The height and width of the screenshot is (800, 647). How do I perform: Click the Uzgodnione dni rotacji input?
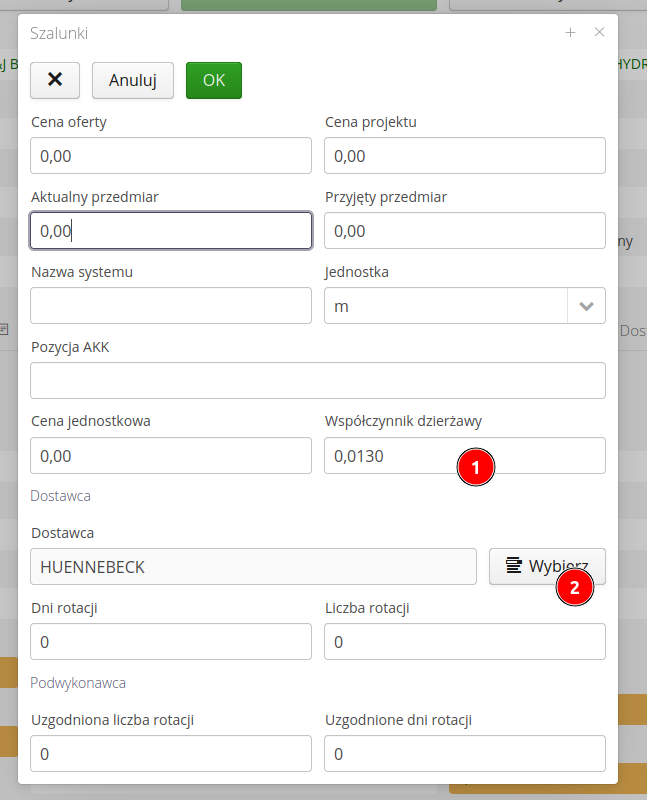coord(465,754)
